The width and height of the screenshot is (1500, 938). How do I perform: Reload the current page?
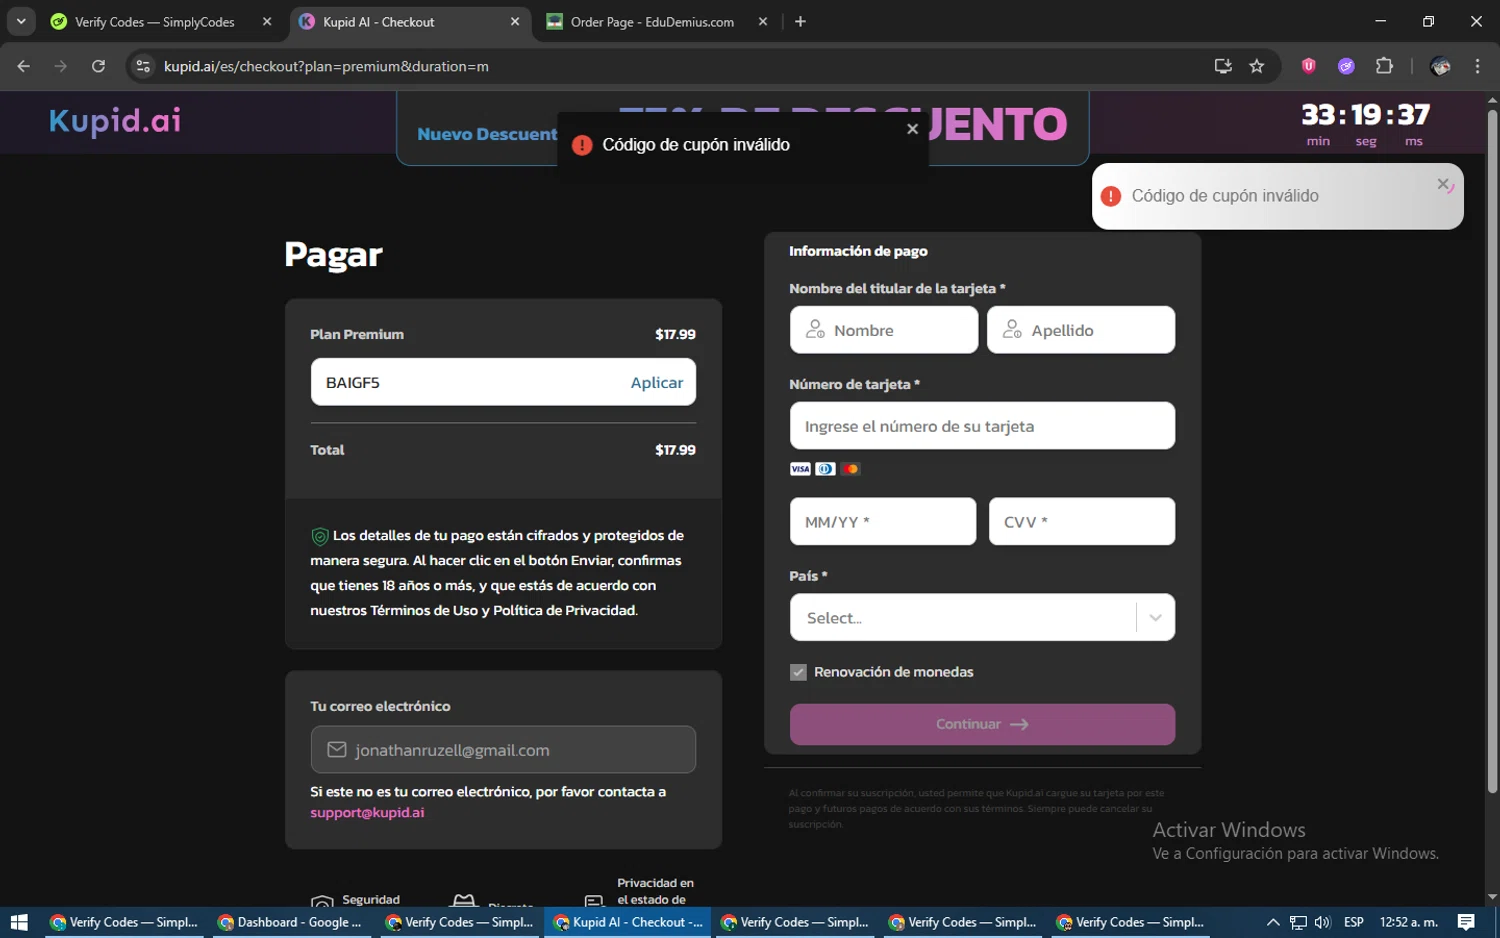[98, 66]
